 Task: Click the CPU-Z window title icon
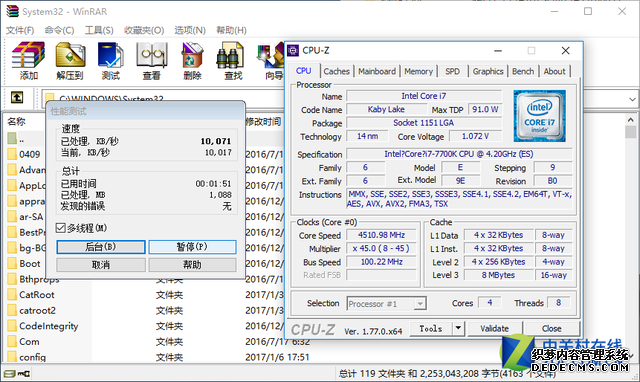tap(293, 50)
